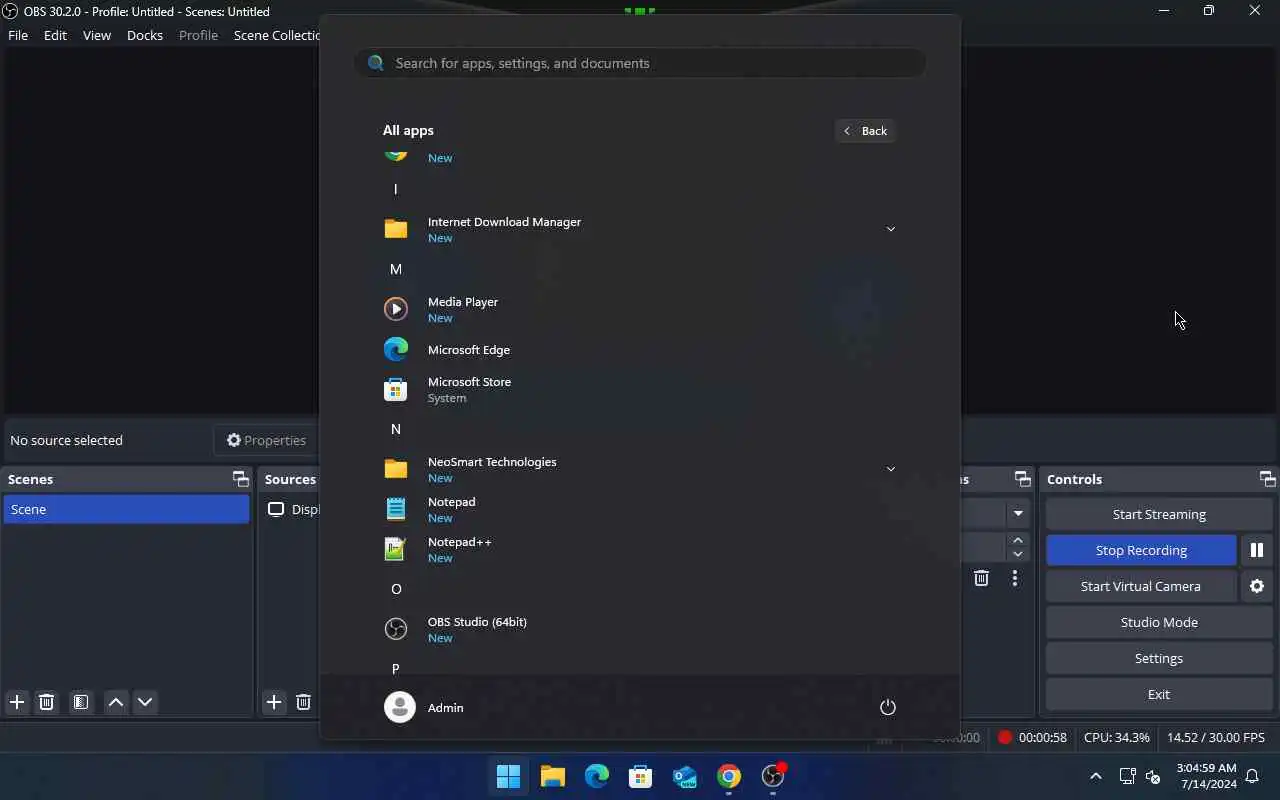The width and height of the screenshot is (1280, 800).
Task: Open the Edit menu in OBS
Action: [55, 35]
